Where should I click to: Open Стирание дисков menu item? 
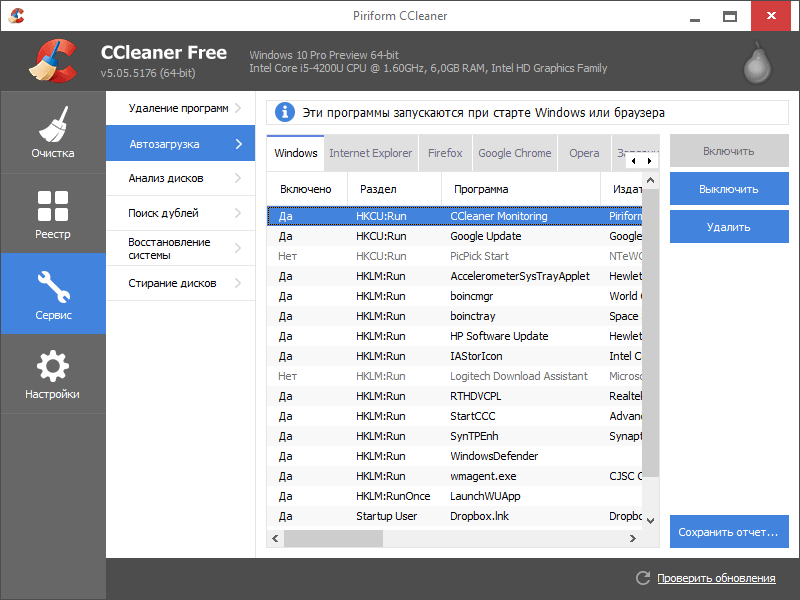click(181, 283)
